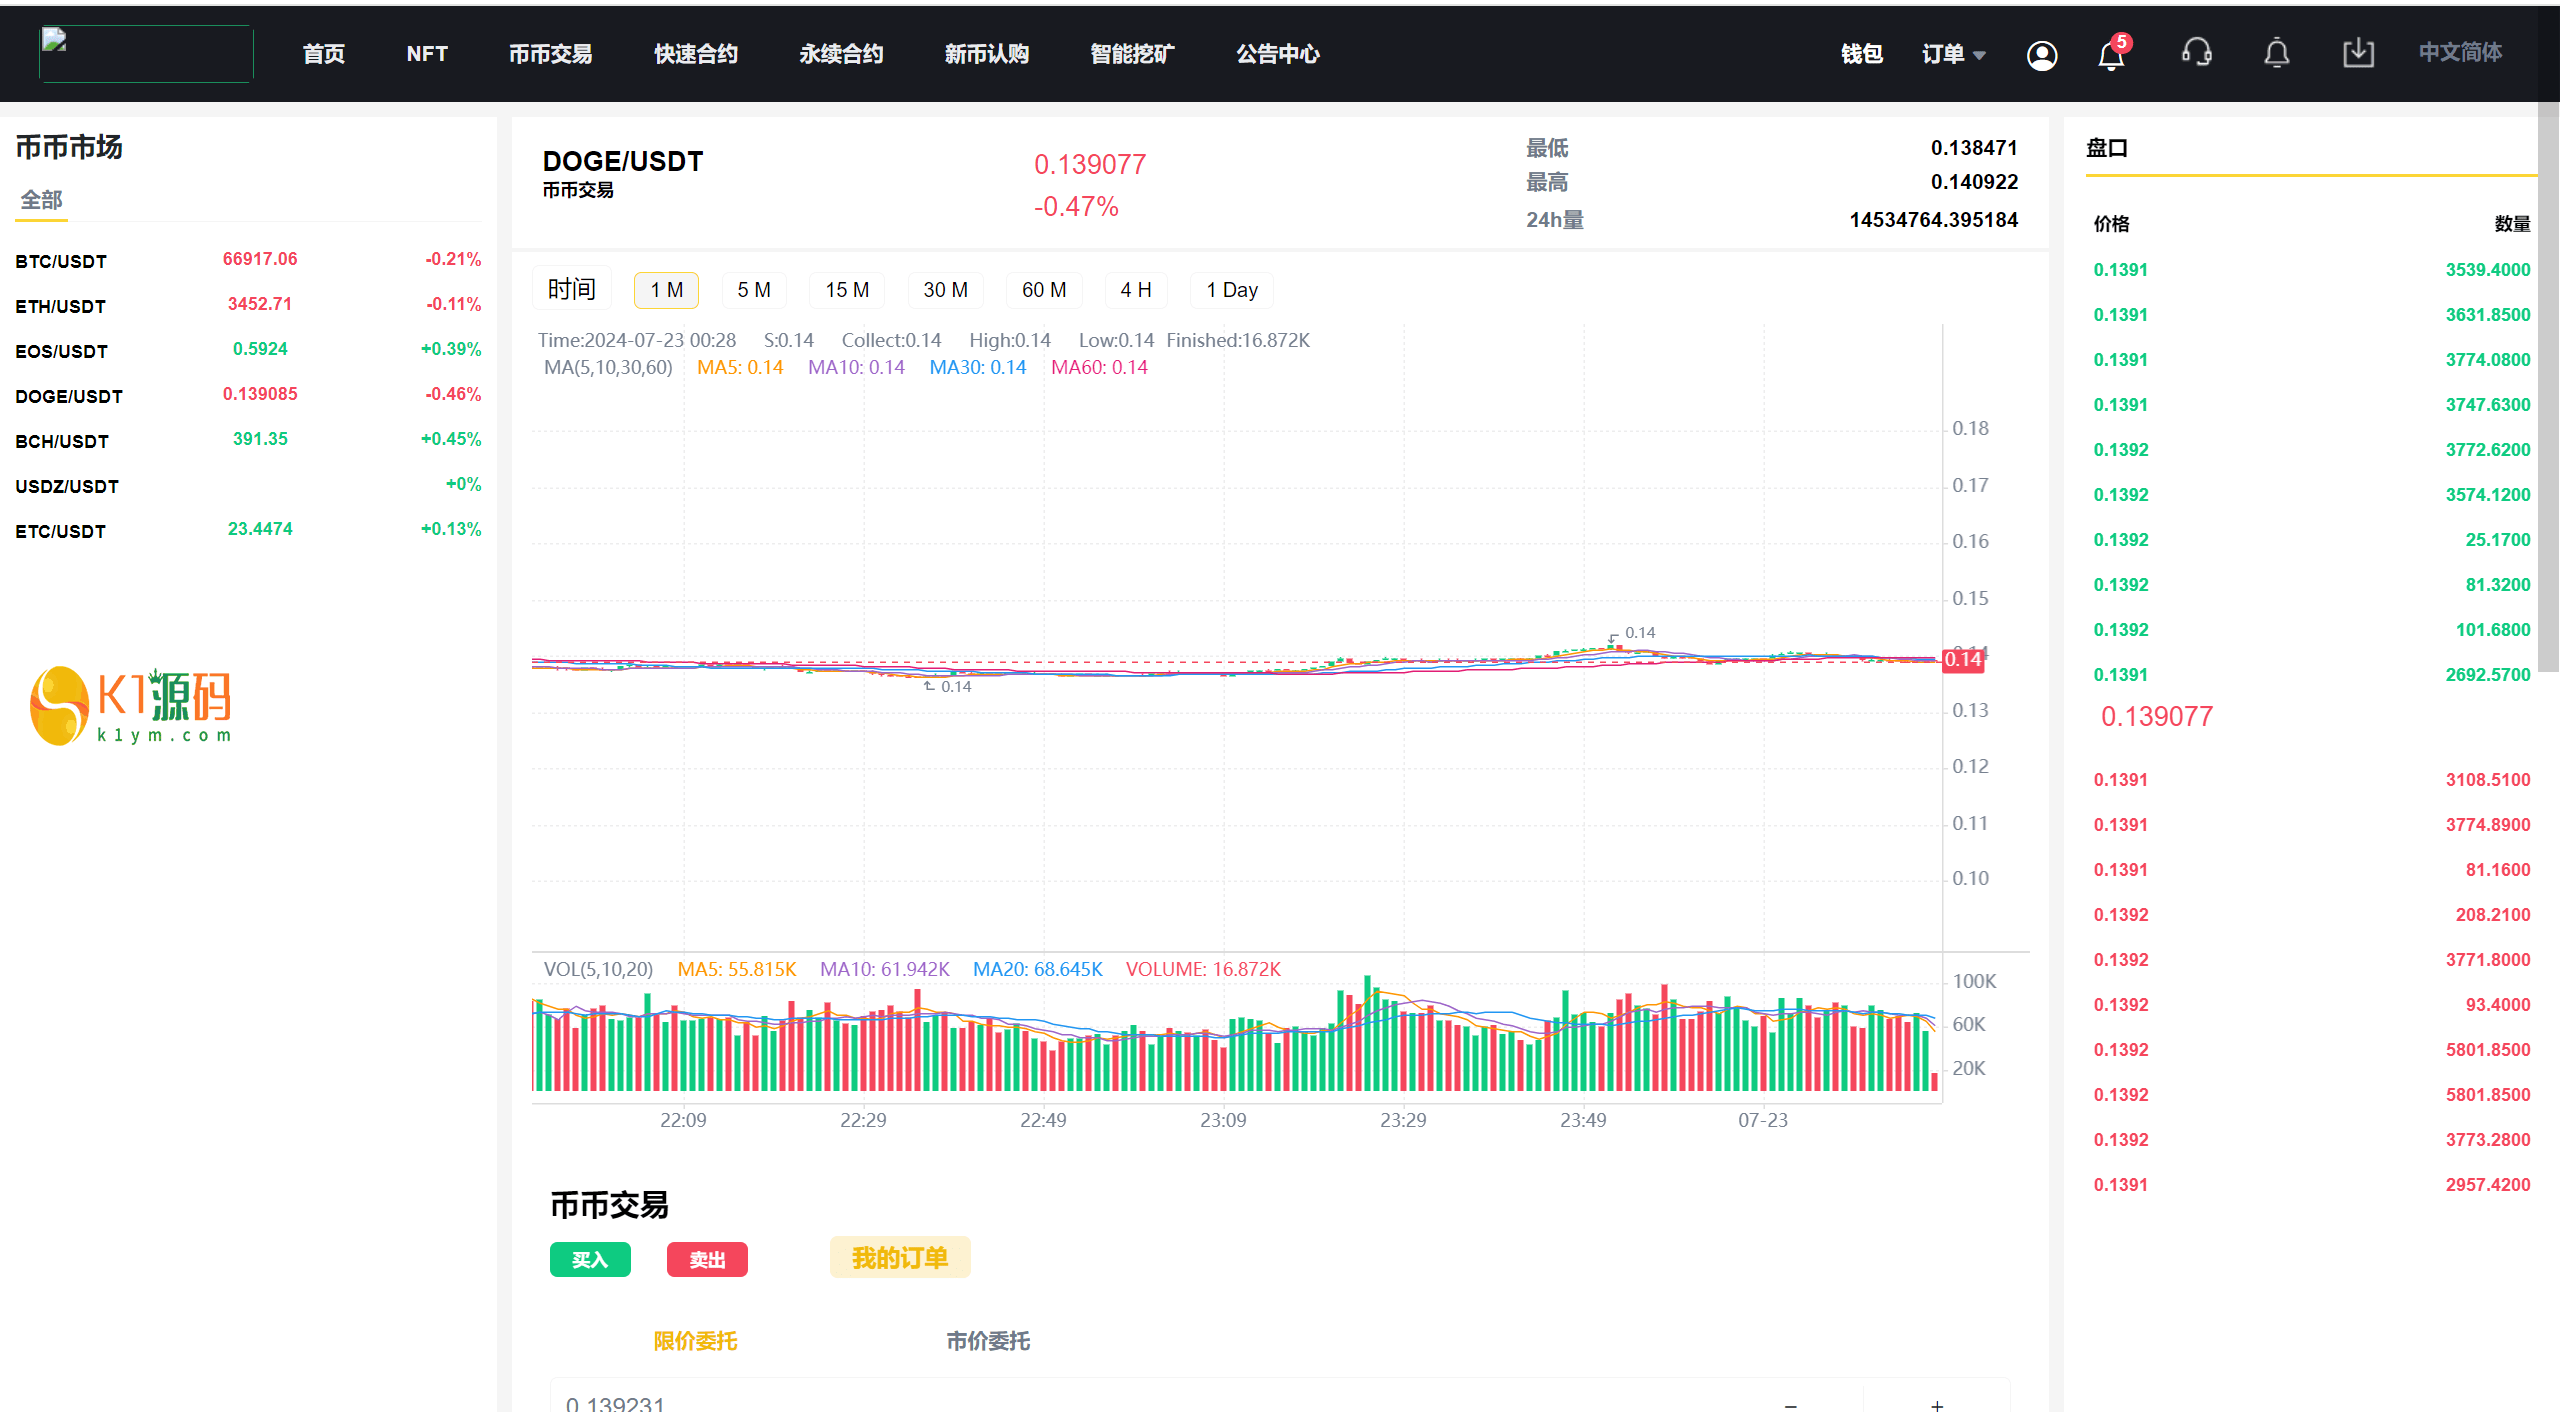Switch chart to 1 Day interval

[1231, 290]
